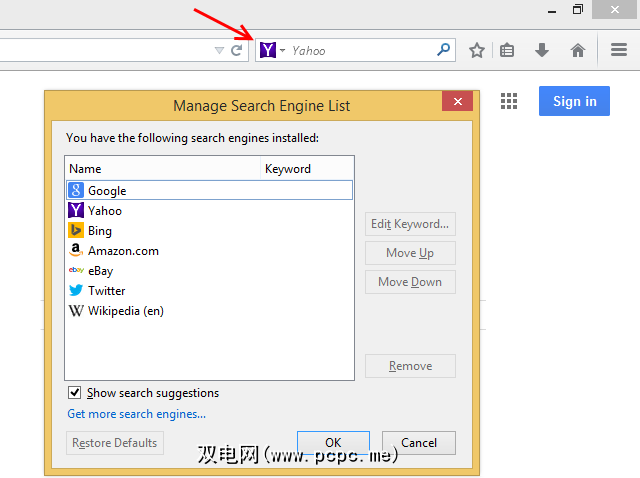Select Wikipedia (en) in the list

pyautogui.click(x=209, y=311)
